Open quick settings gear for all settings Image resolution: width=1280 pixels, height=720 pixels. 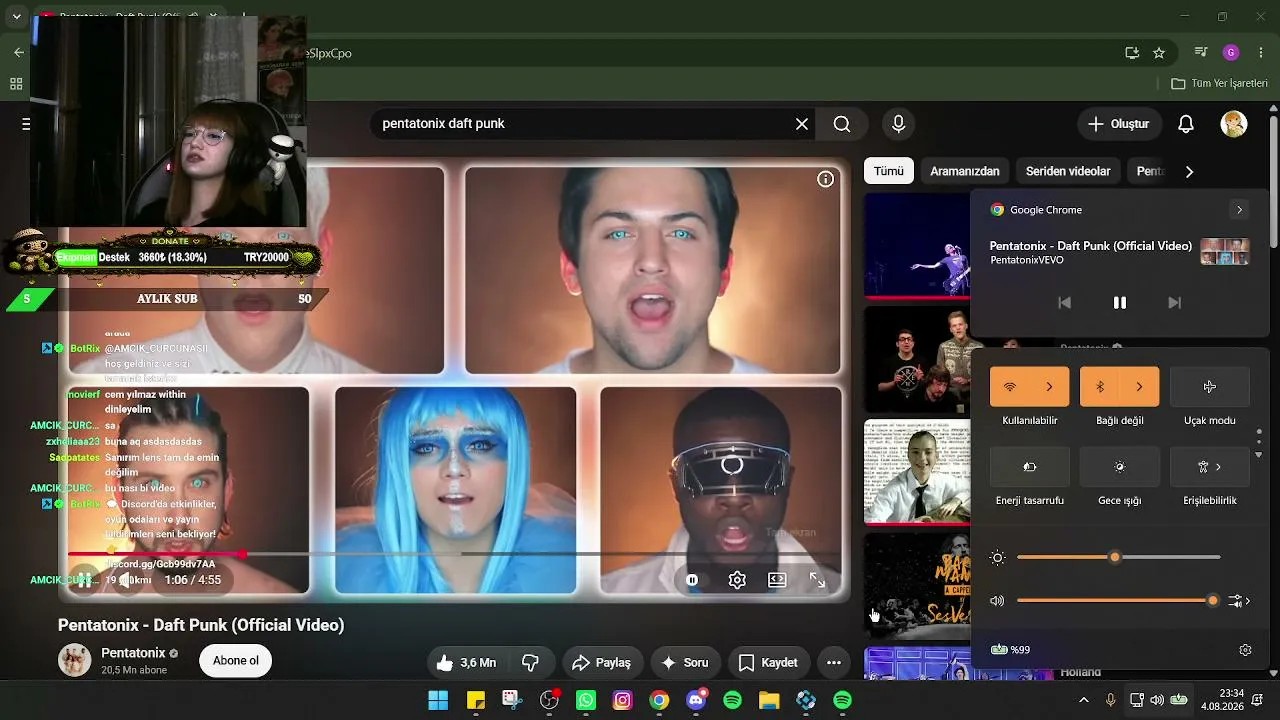(x=1245, y=650)
